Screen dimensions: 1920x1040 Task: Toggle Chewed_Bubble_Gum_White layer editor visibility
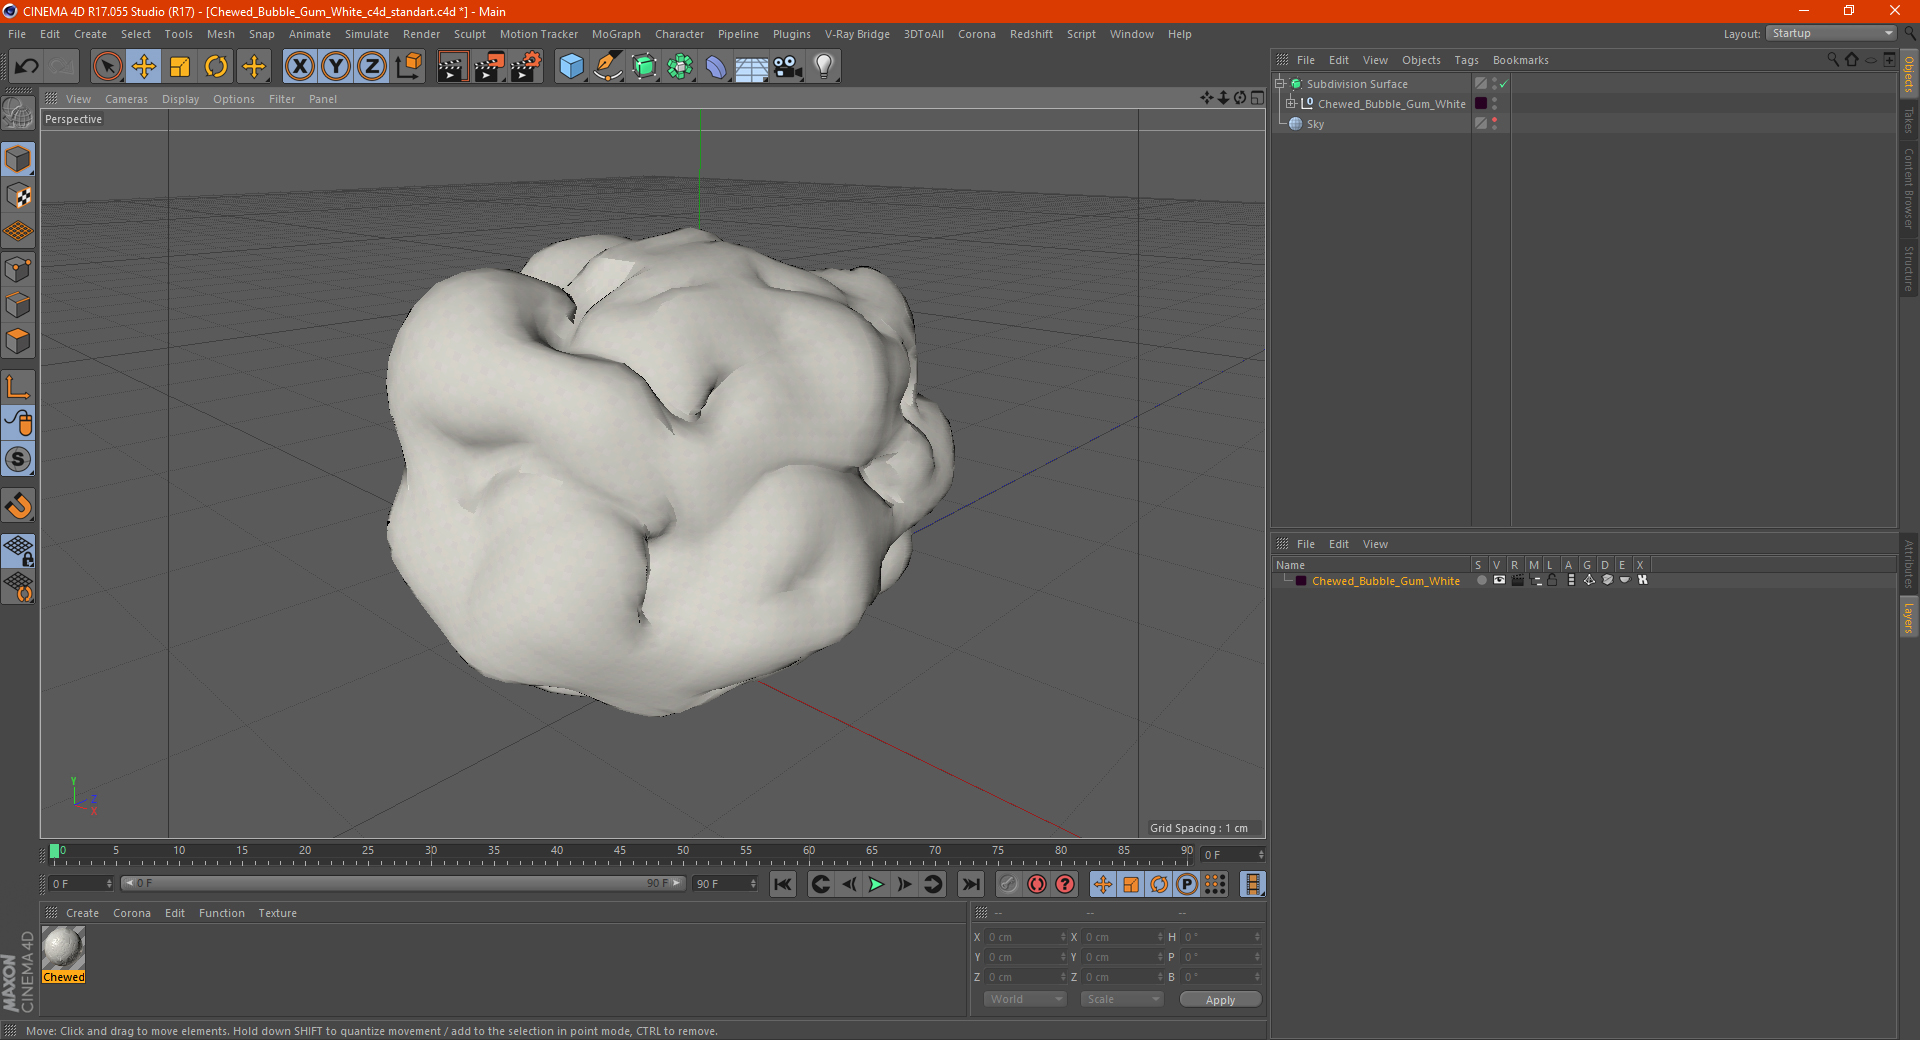(x=1499, y=581)
